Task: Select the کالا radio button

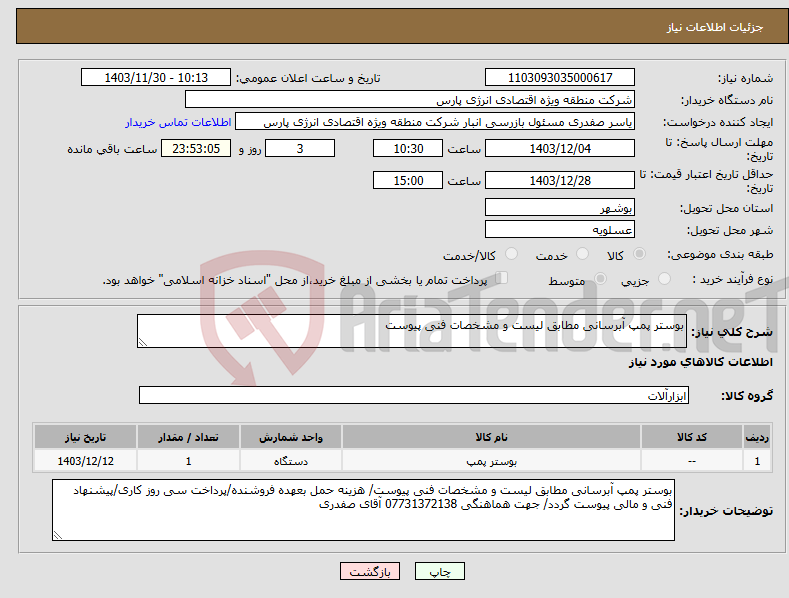Action: tap(639, 254)
